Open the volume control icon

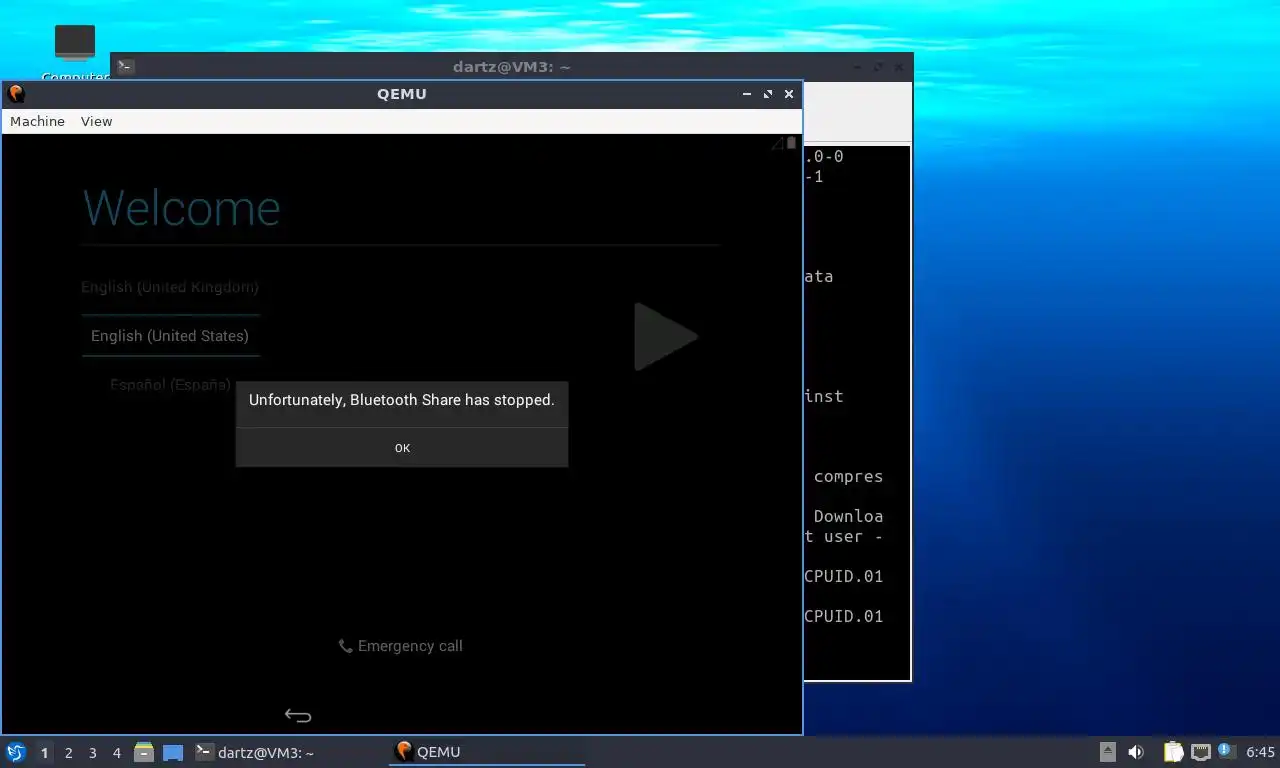[x=1136, y=752]
